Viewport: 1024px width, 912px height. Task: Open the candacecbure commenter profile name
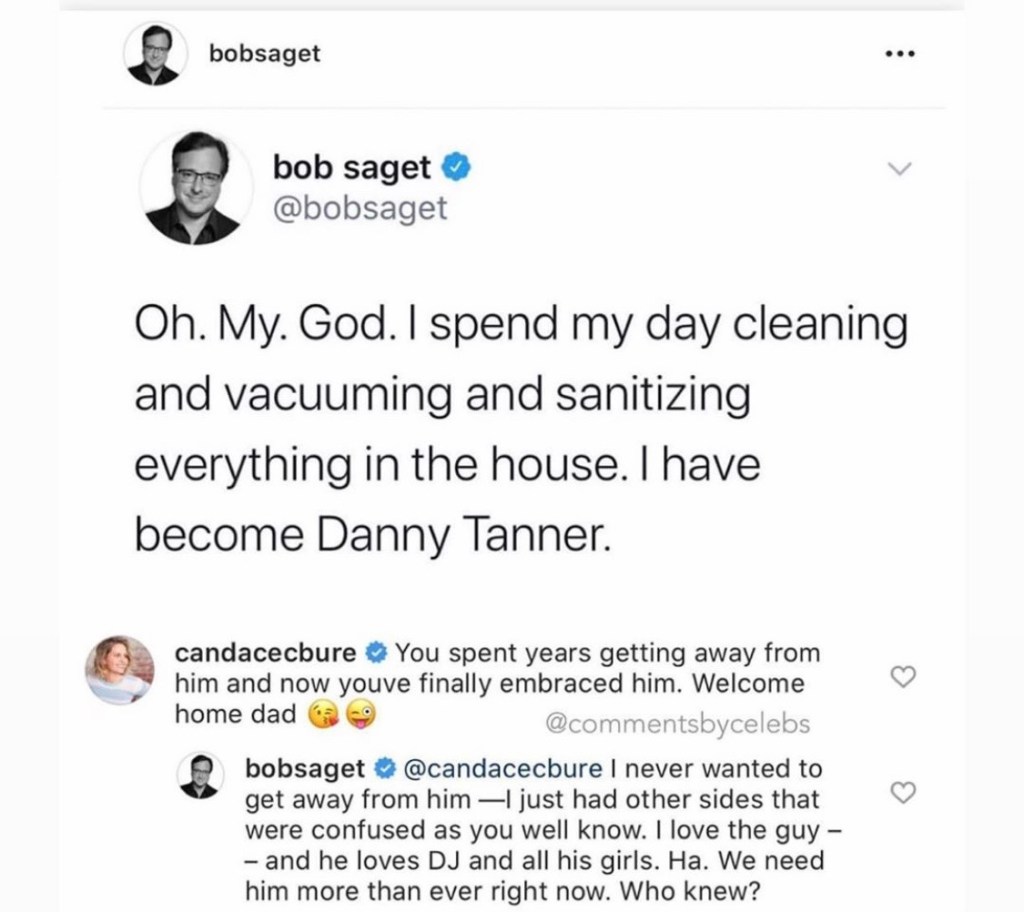click(265, 654)
